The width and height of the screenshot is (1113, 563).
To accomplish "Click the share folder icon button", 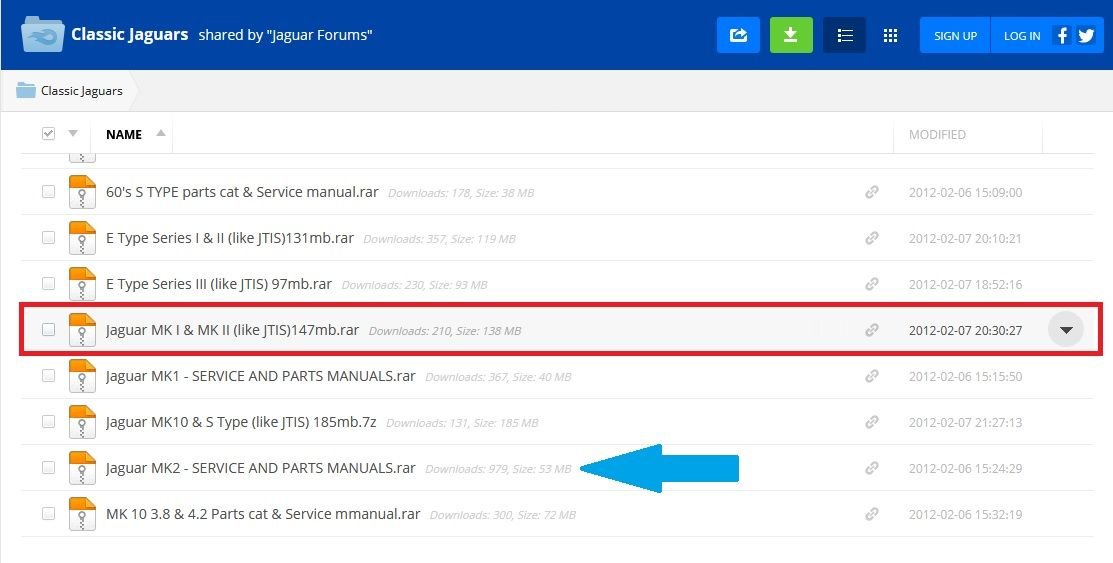I will (738, 35).
